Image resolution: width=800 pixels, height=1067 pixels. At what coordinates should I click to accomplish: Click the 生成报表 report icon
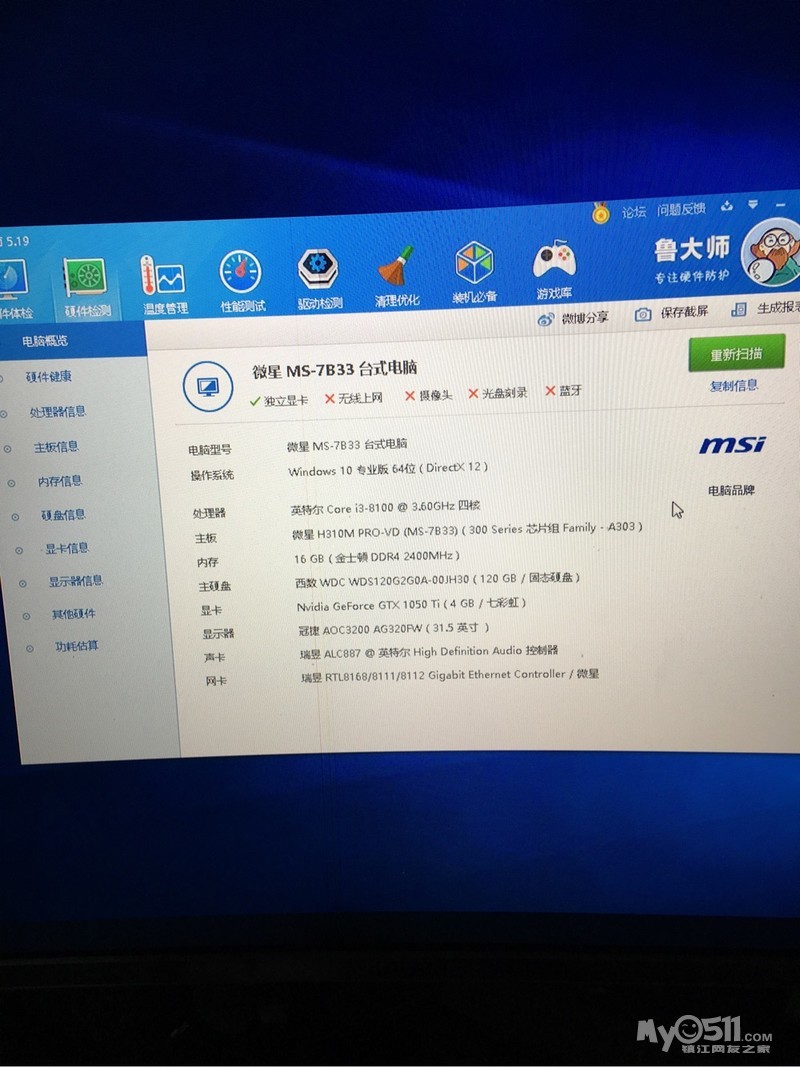pyautogui.click(x=739, y=310)
